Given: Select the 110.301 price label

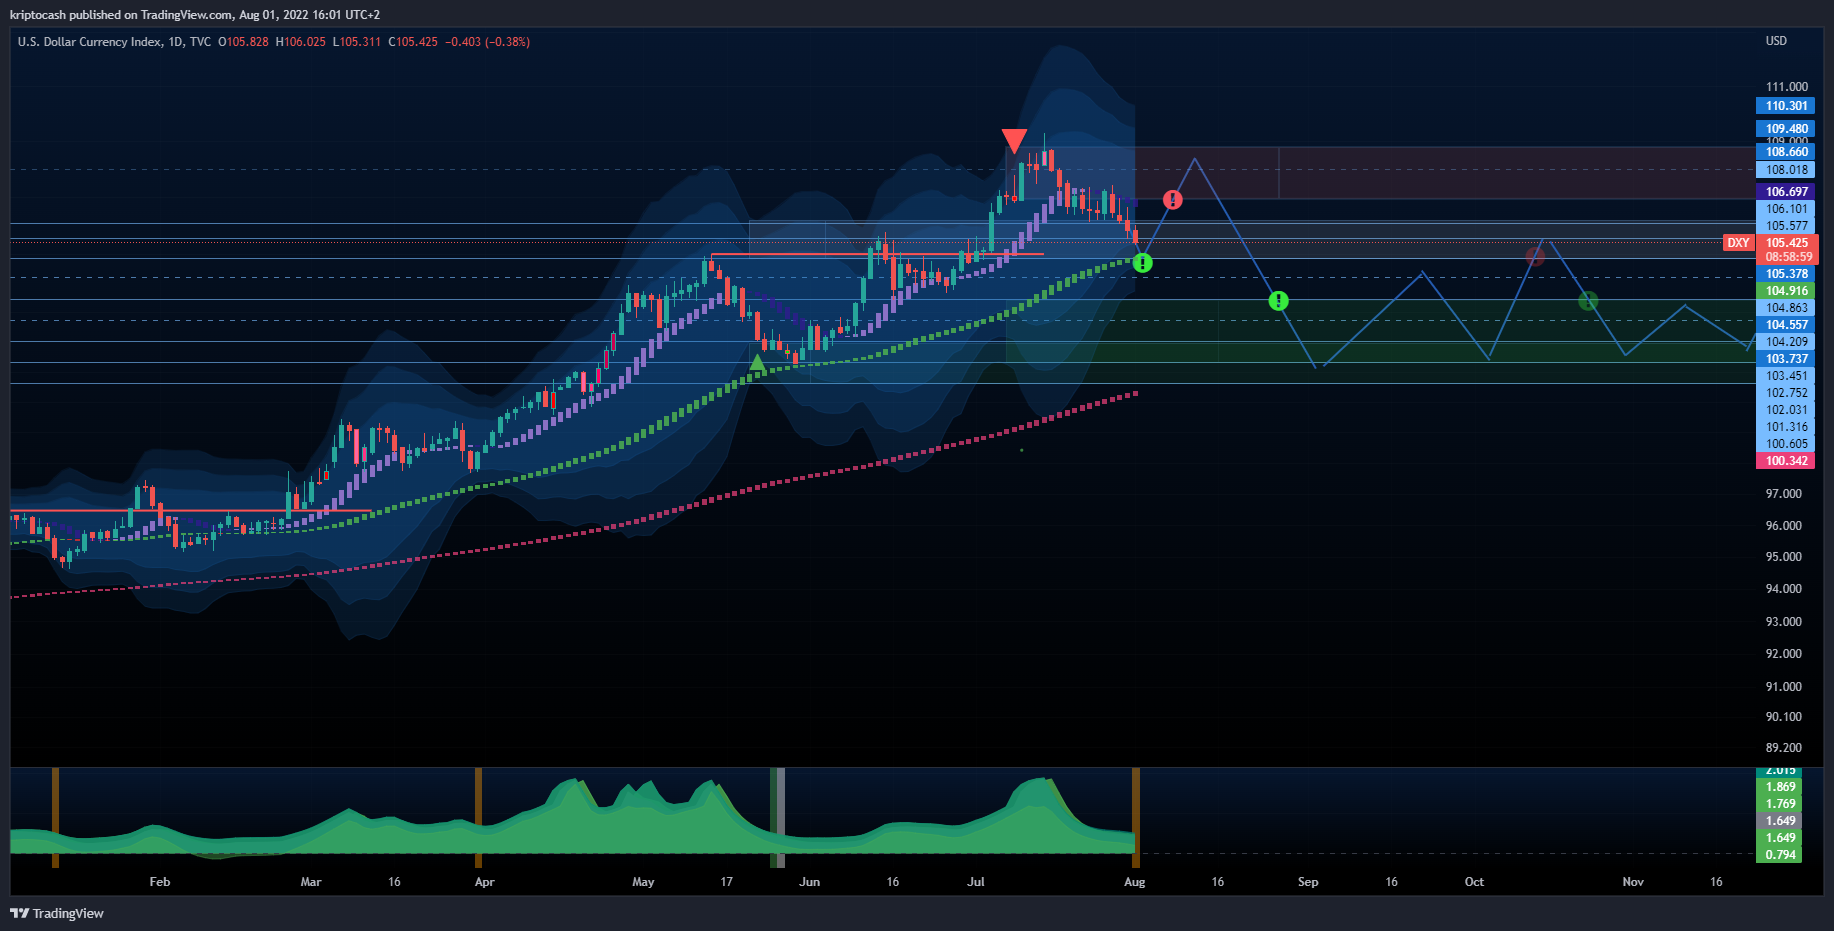Looking at the screenshot, I should coord(1786,106).
